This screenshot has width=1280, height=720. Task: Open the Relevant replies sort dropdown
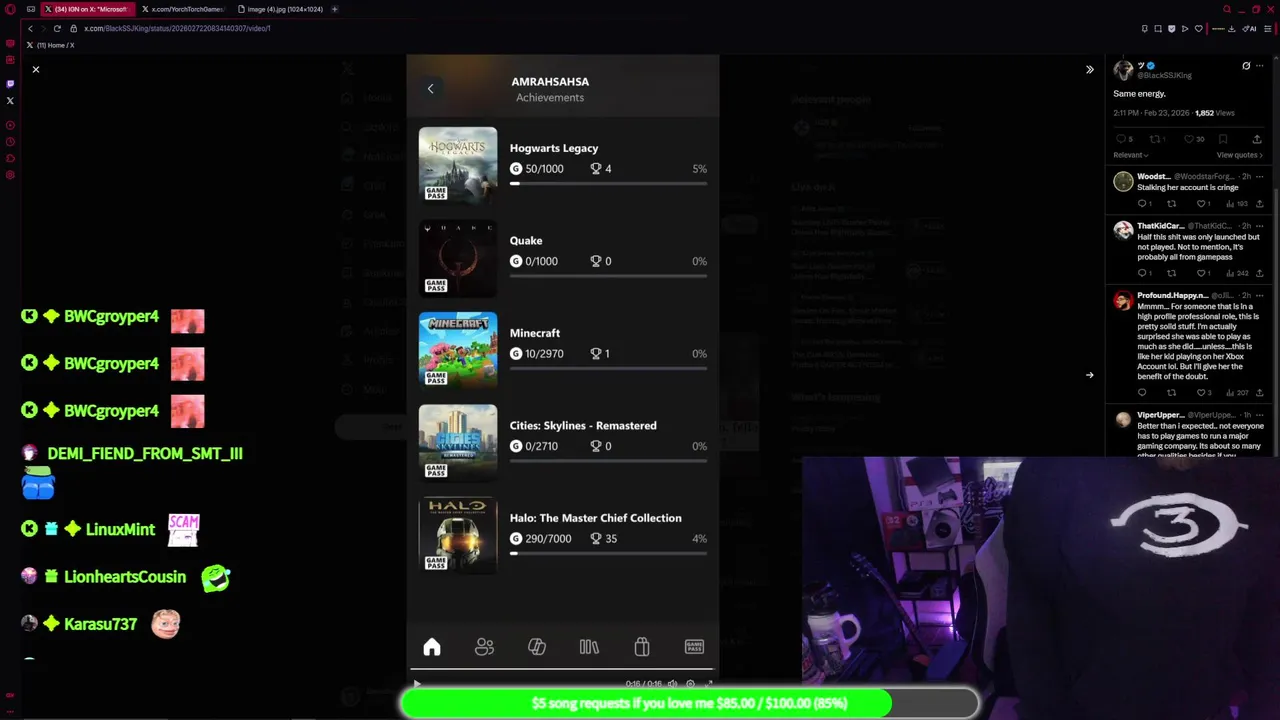[x=1131, y=155]
